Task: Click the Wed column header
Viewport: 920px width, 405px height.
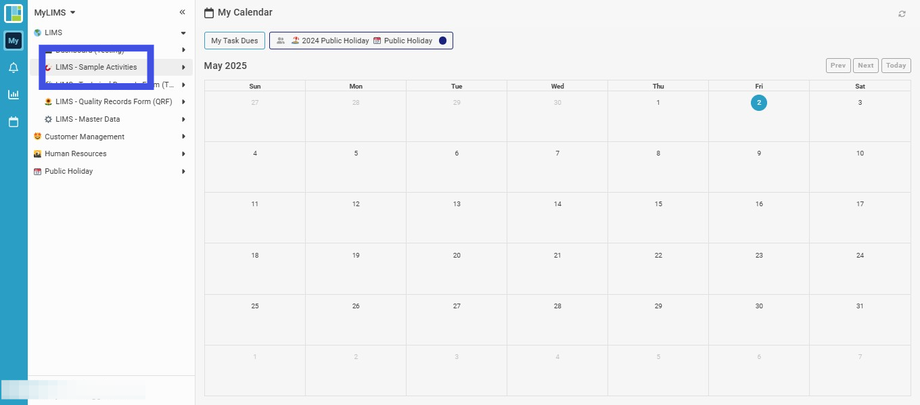Action: tap(557, 86)
